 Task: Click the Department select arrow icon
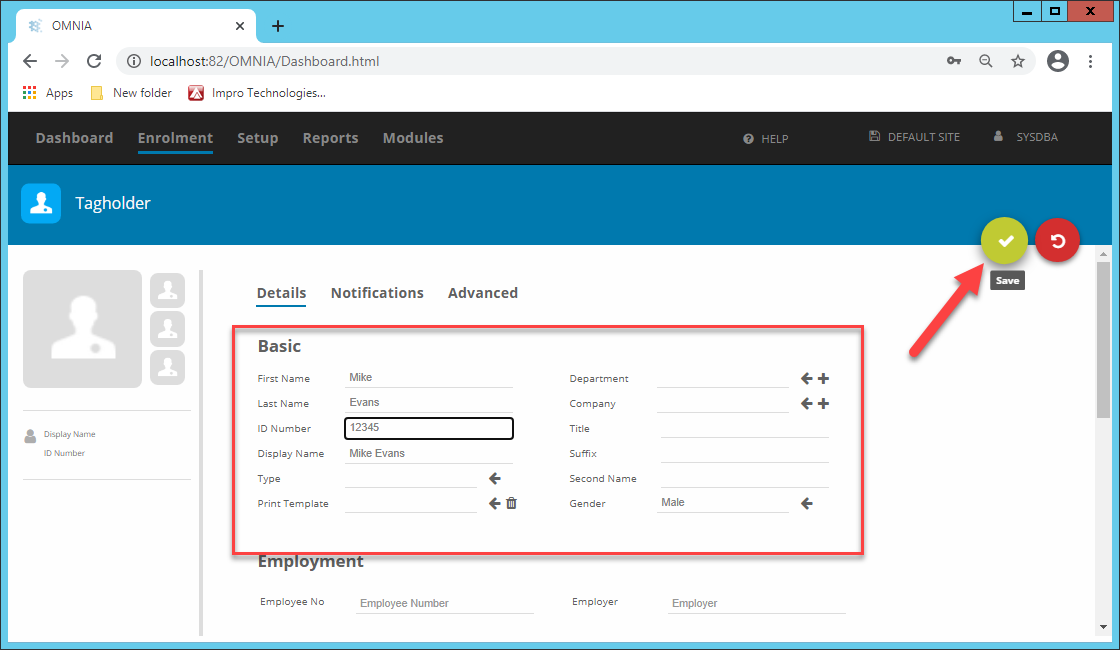click(806, 379)
